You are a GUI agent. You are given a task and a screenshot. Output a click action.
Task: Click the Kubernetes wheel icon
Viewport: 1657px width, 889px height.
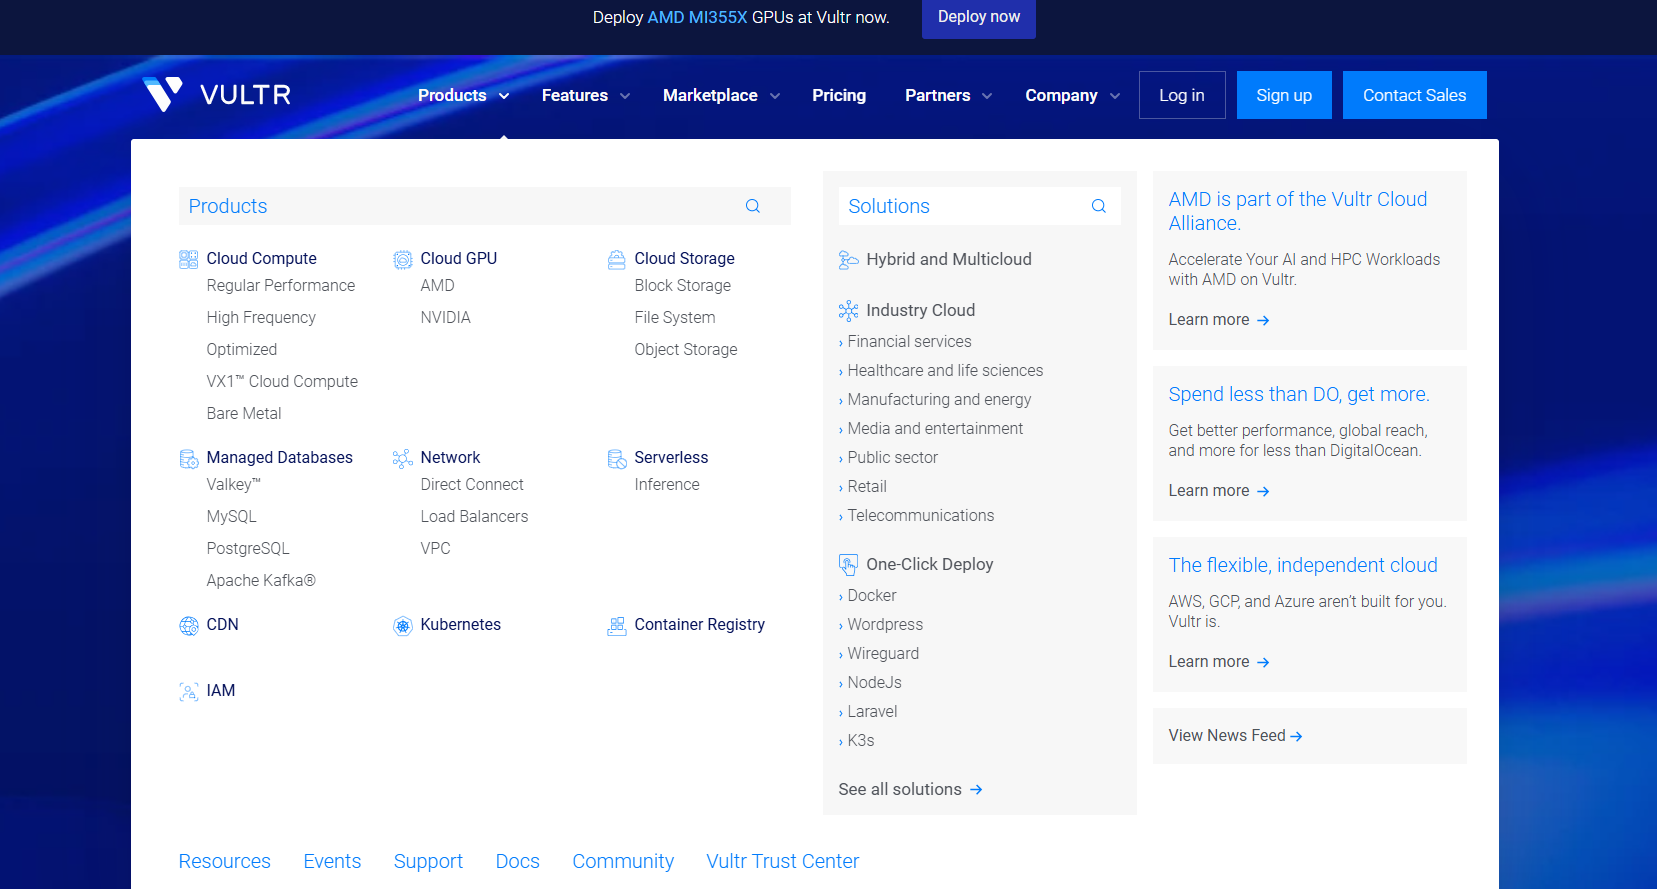pos(402,626)
